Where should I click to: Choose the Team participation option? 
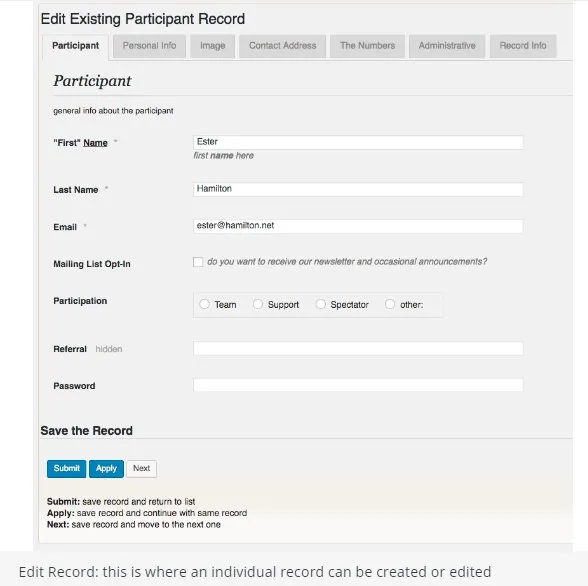click(204, 304)
